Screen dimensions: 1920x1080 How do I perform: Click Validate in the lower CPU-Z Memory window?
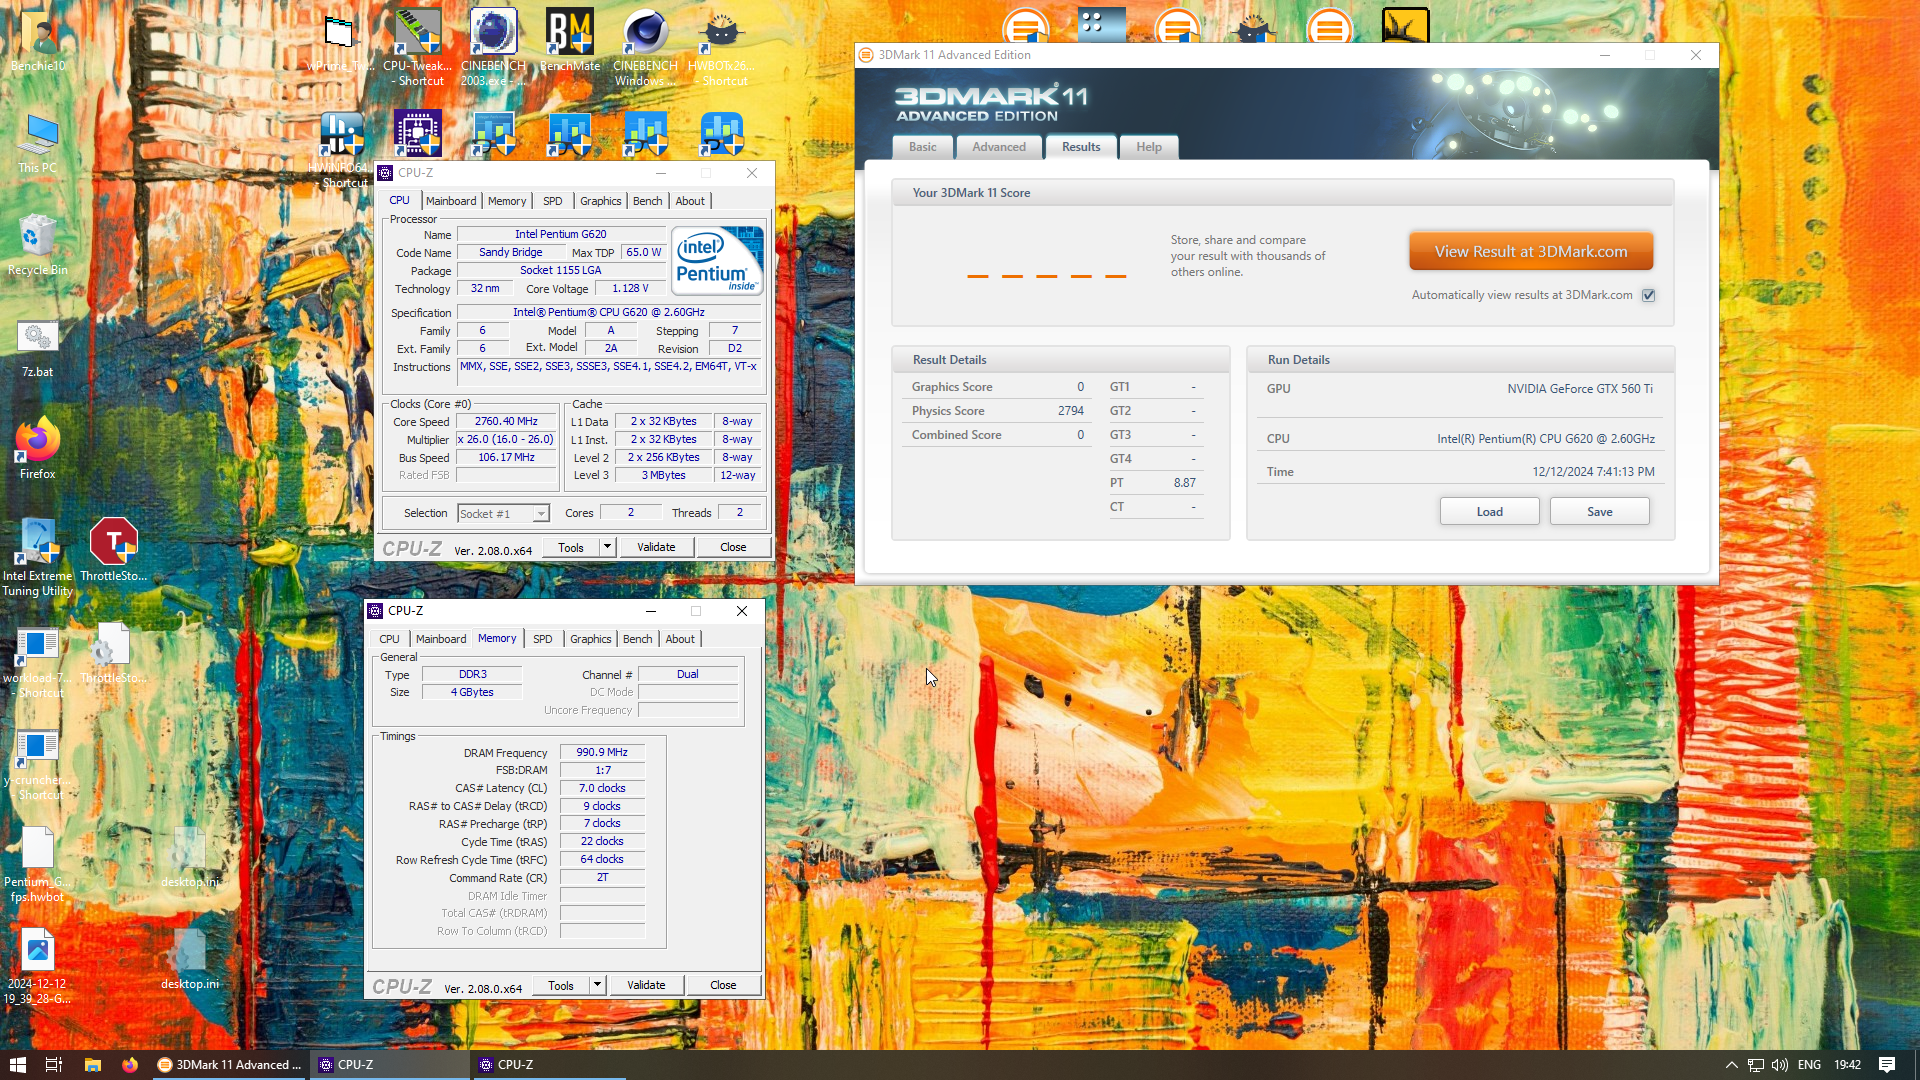pyautogui.click(x=646, y=985)
